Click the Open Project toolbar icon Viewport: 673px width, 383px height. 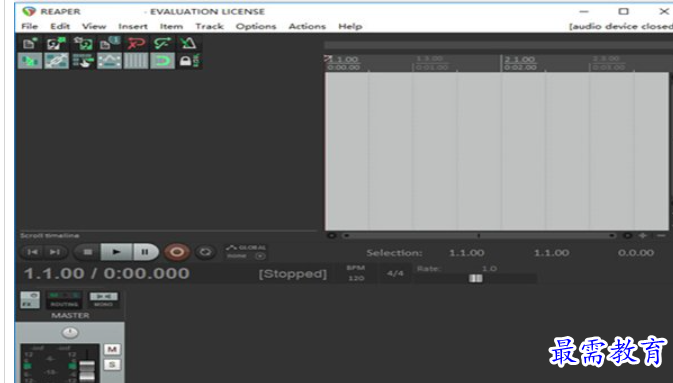(56, 43)
